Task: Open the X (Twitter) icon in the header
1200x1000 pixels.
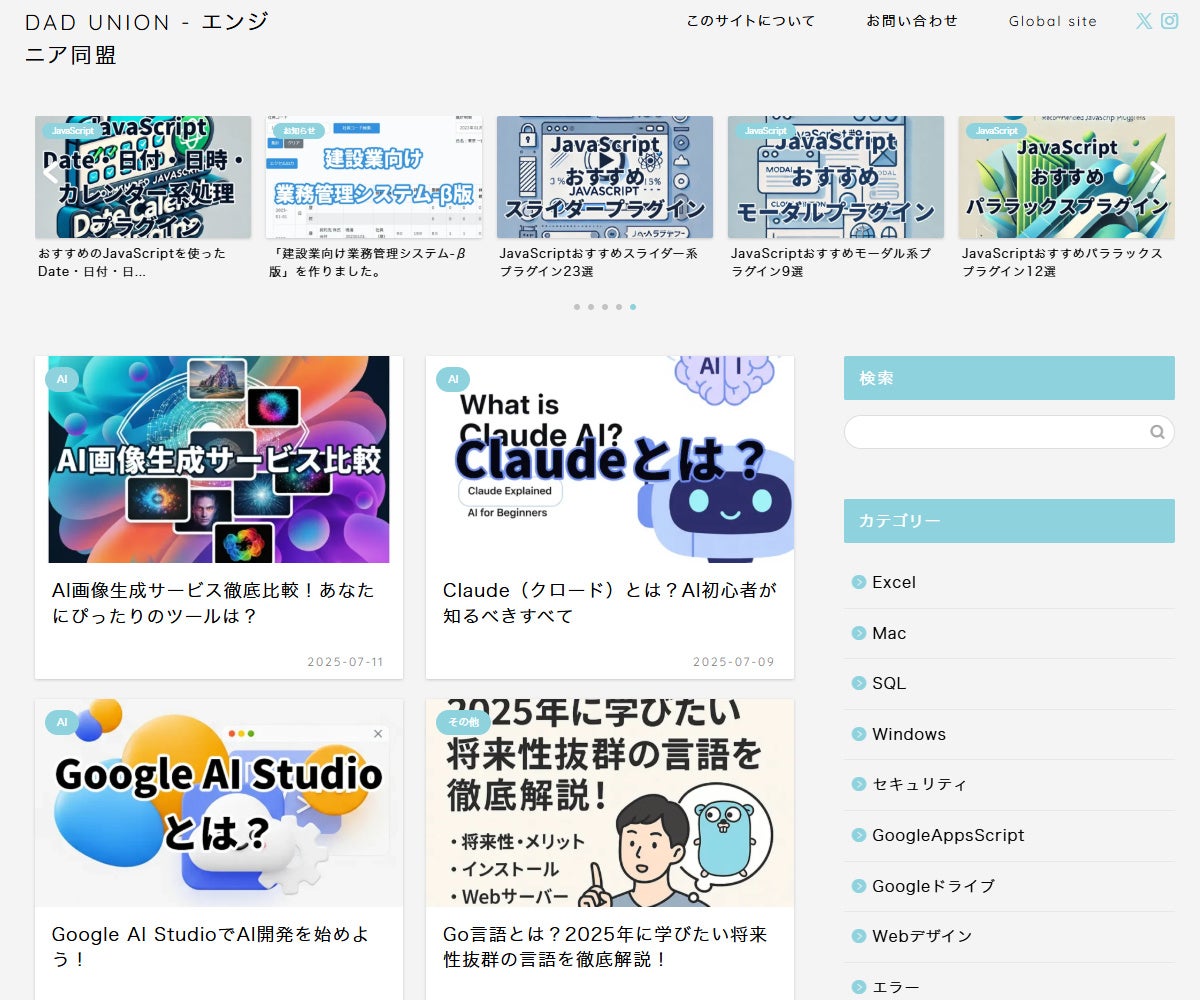Action: (x=1144, y=21)
